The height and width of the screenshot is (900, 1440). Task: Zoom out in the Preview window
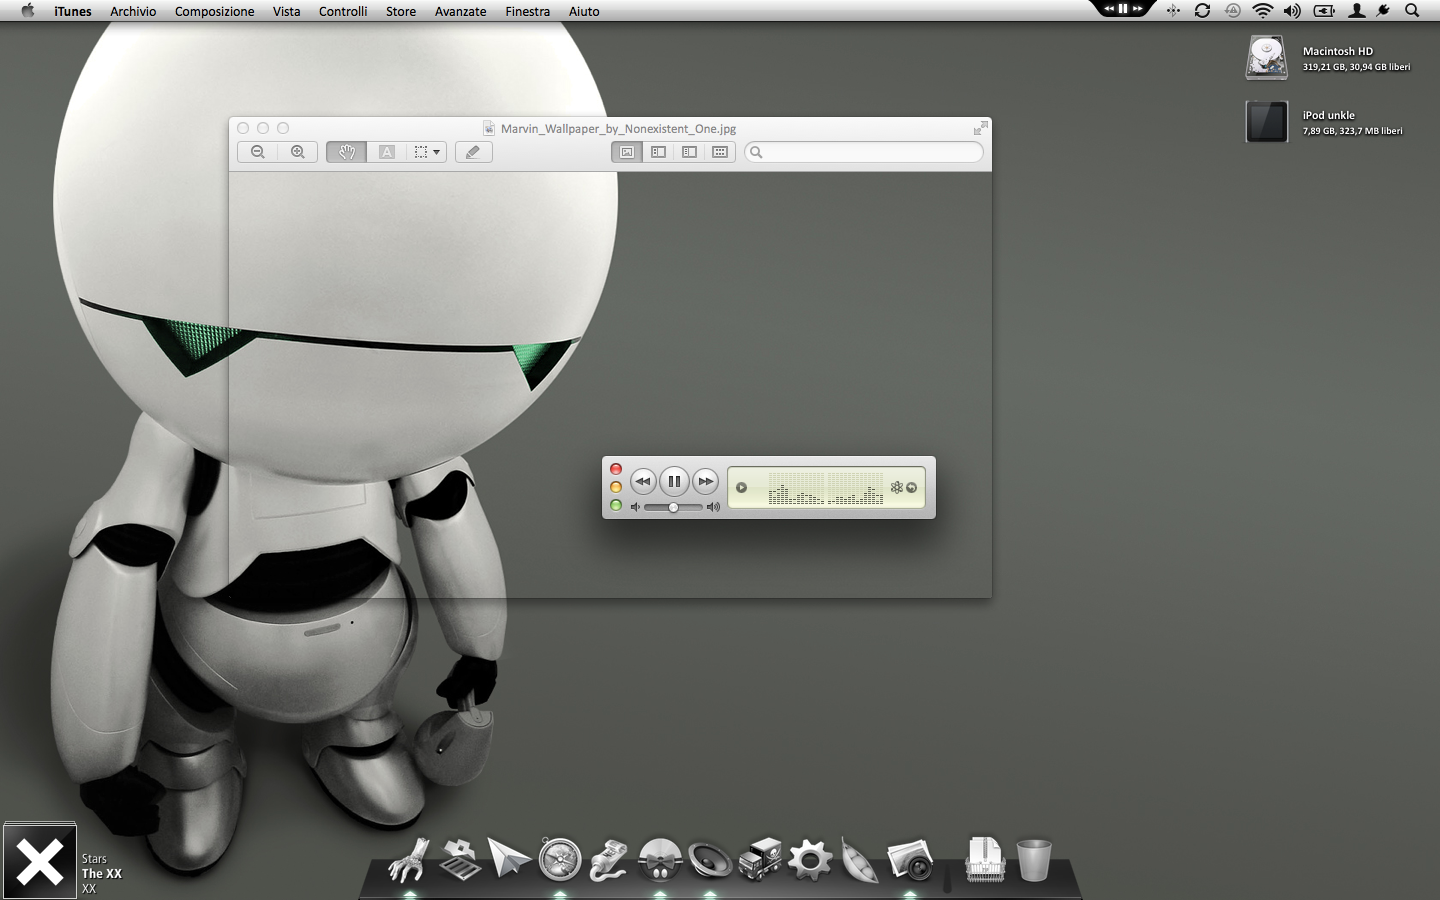[x=258, y=152]
